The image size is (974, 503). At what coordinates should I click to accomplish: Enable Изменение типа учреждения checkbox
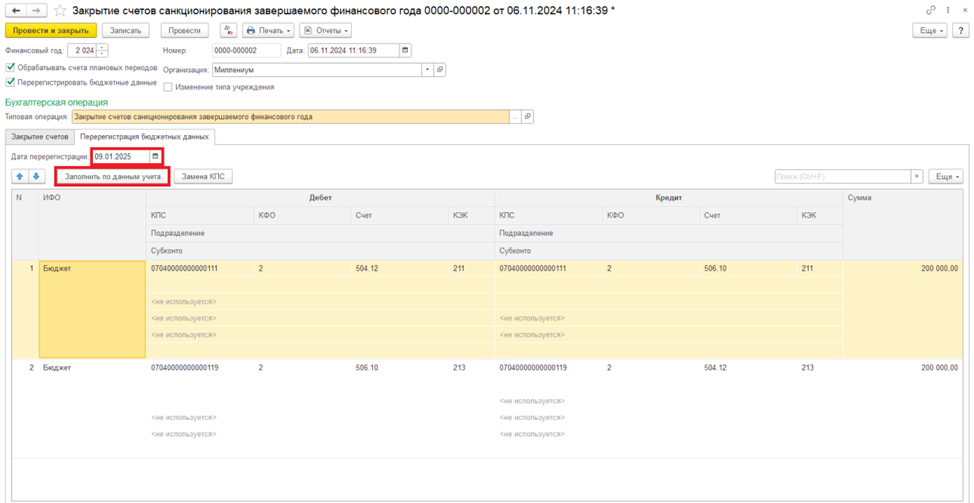point(168,88)
